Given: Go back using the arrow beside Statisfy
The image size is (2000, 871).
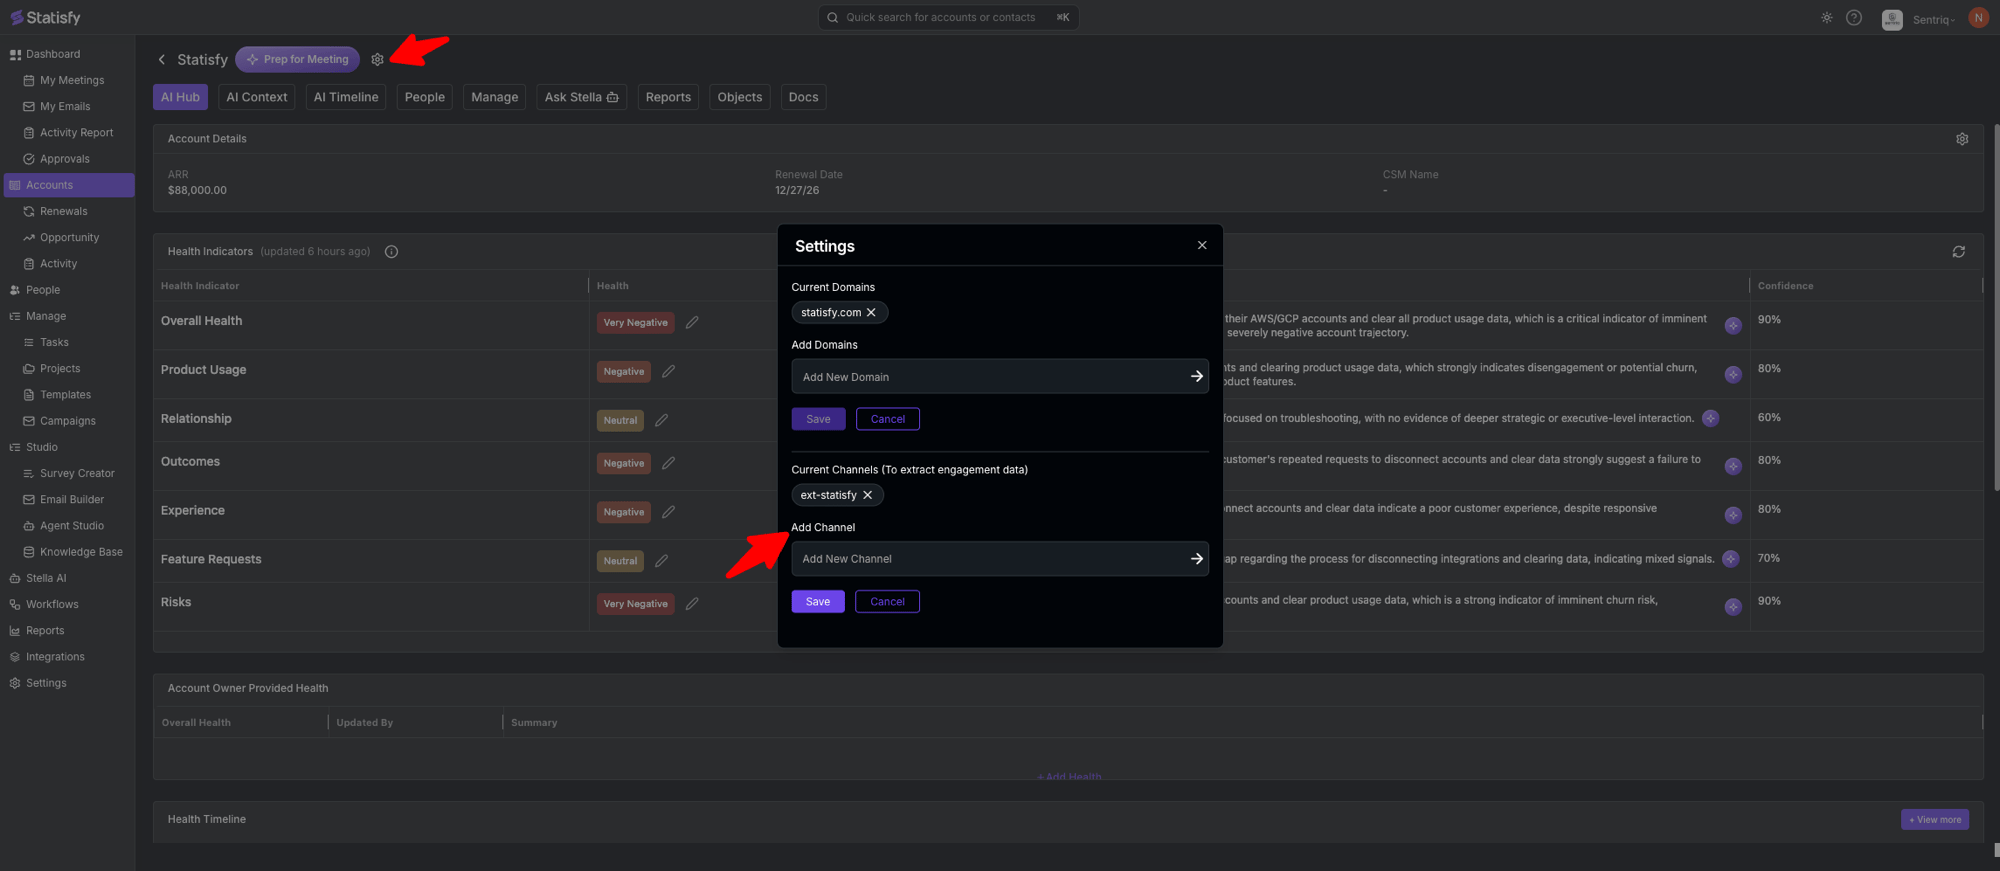Looking at the screenshot, I should [x=162, y=60].
